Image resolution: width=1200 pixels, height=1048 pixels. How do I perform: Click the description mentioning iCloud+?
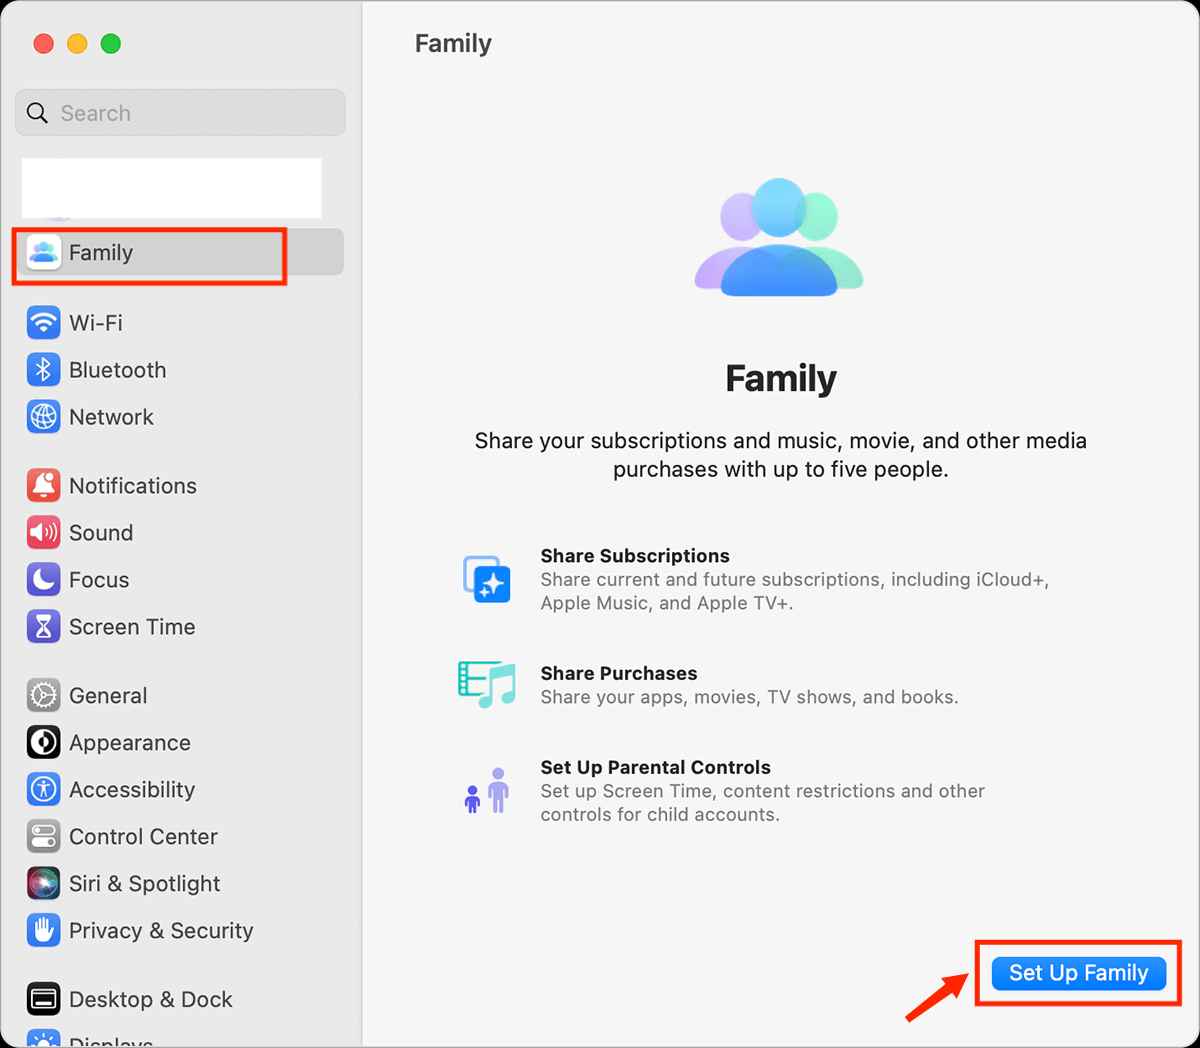795,591
